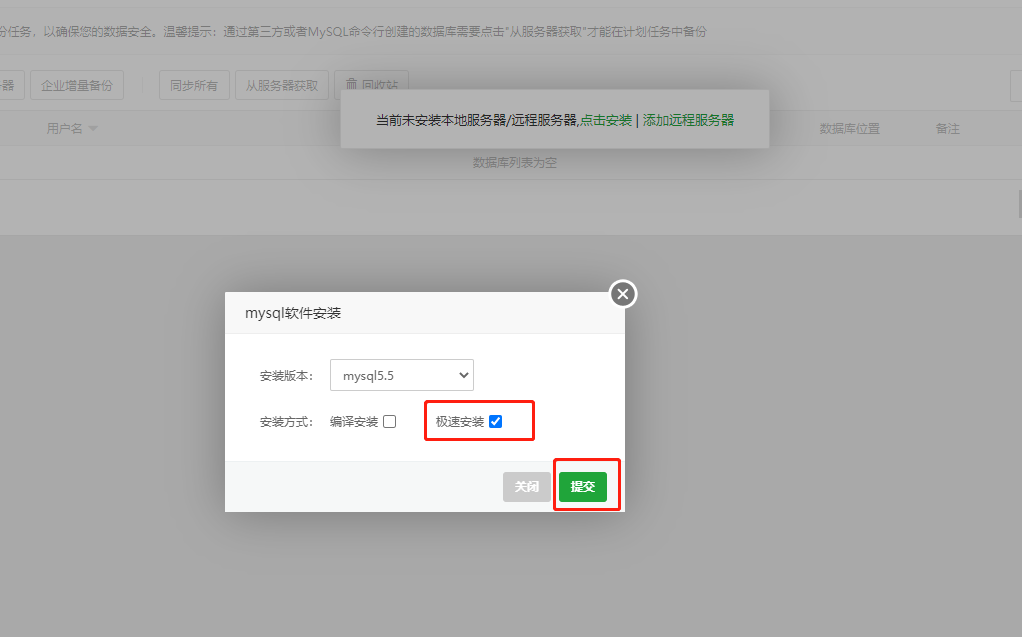Image resolution: width=1022 pixels, height=637 pixels.
Task: Select the 备注 column header
Action: pos(947,129)
